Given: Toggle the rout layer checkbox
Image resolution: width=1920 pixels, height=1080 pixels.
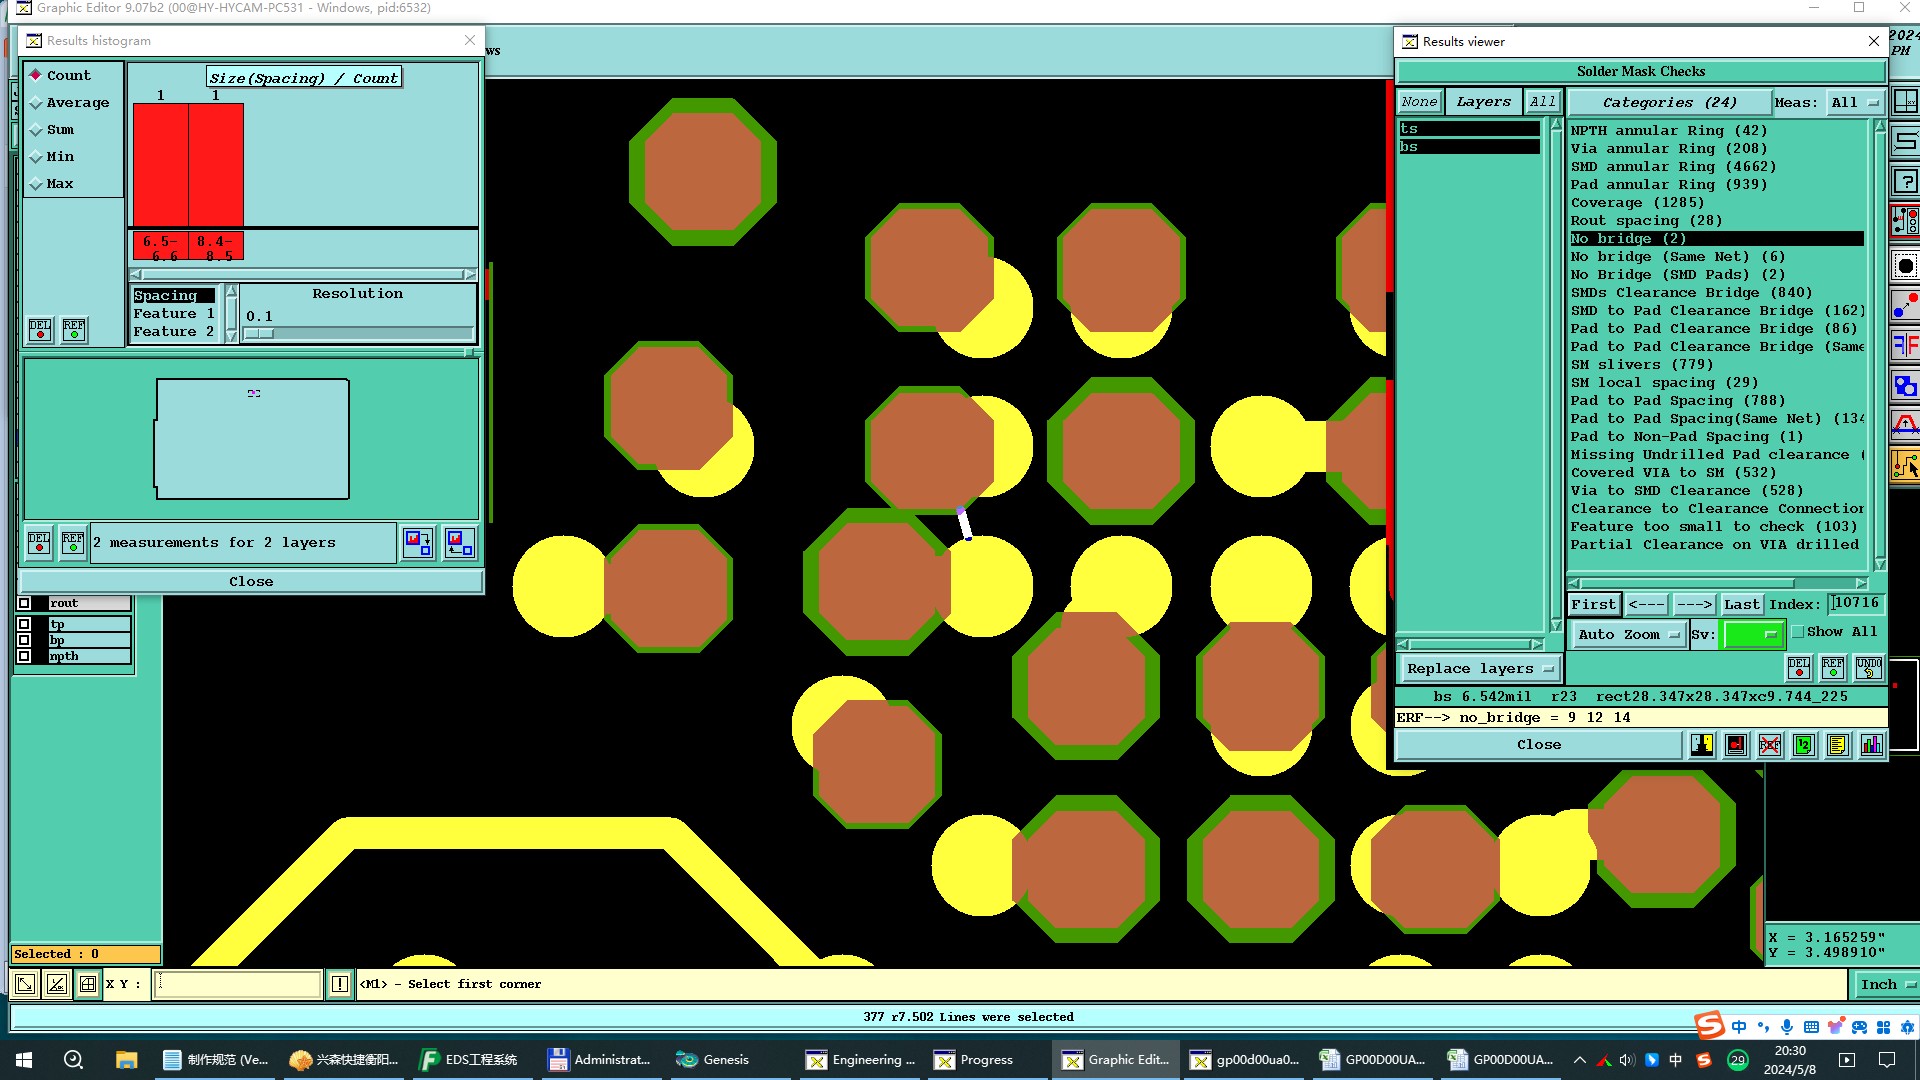Looking at the screenshot, I should [25, 603].
